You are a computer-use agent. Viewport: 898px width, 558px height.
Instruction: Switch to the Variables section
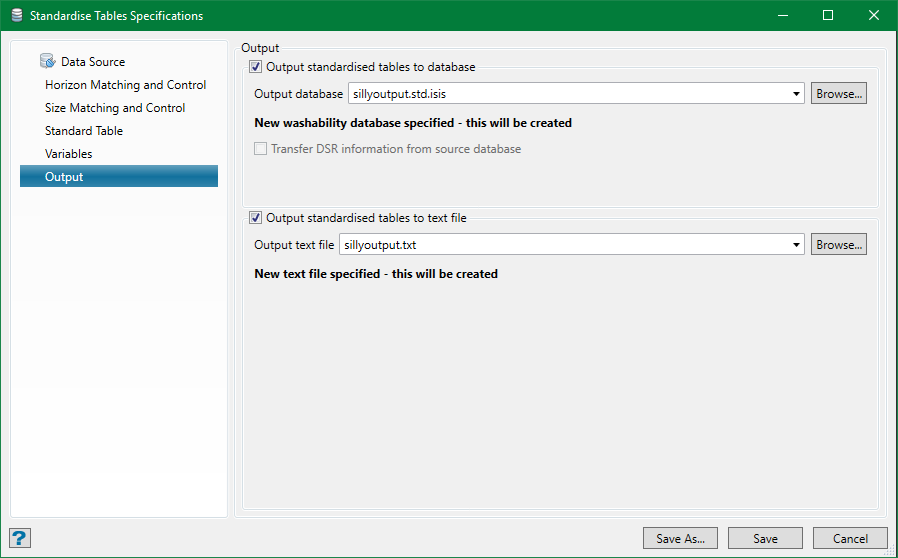(x=68, y=154)
